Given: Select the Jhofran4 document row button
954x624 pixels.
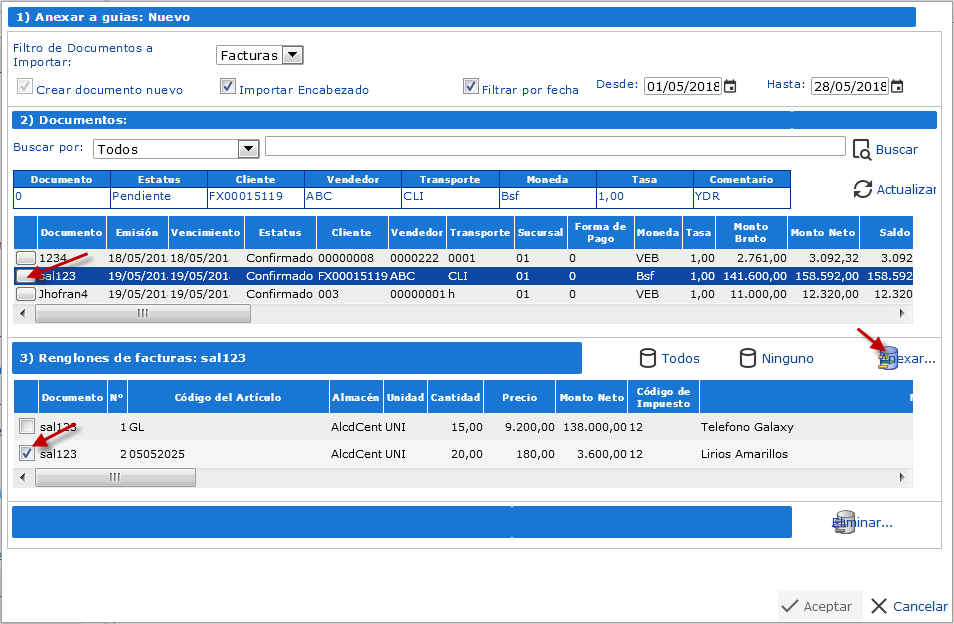Looking at the screenshot, I should click(27, 294).
